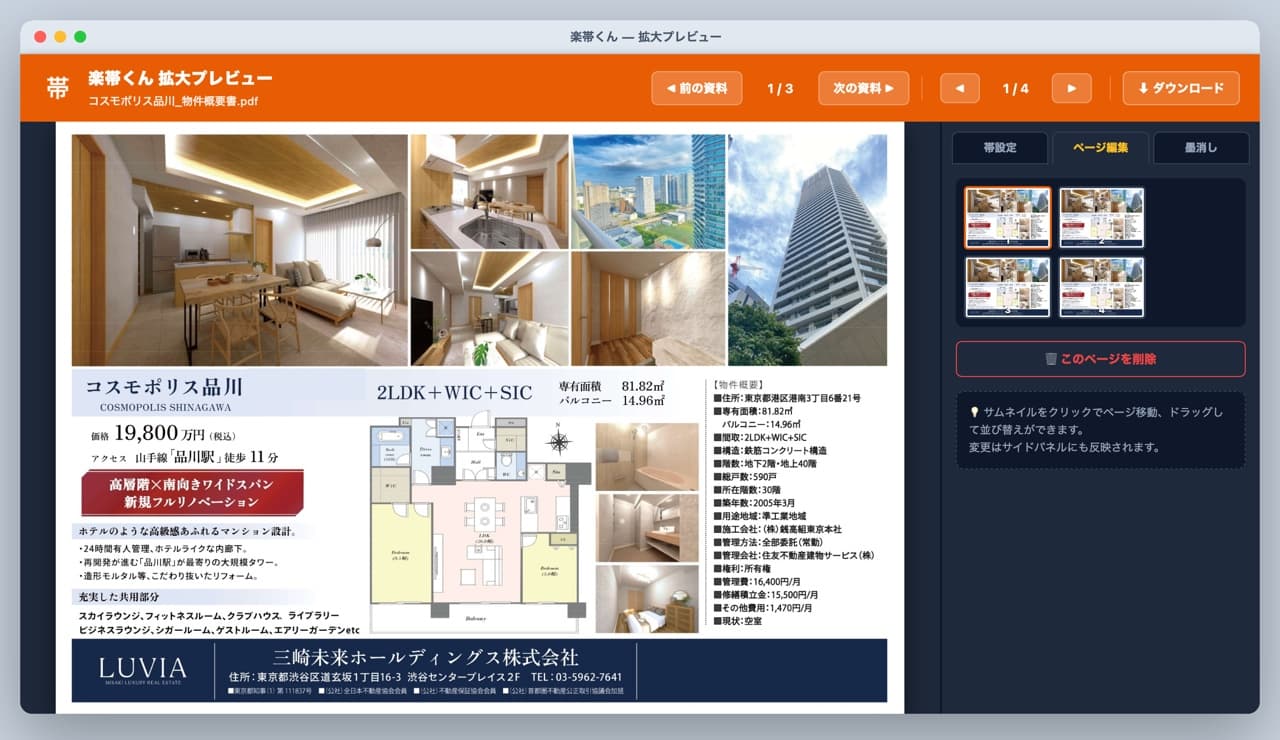This screenshot has height=740, width=1280.
Task: Click the LUVIA logo in footer band
Action: pos(142,670)
